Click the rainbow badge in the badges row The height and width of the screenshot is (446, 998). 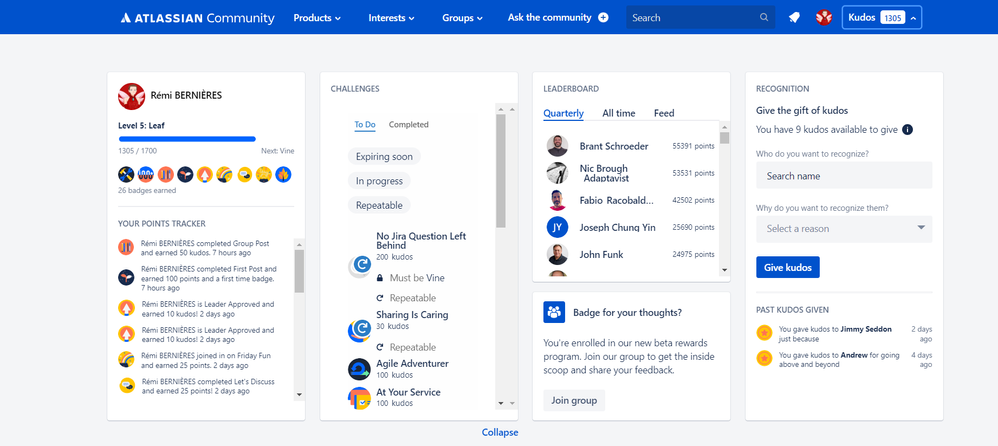click(x=224, y=174)
